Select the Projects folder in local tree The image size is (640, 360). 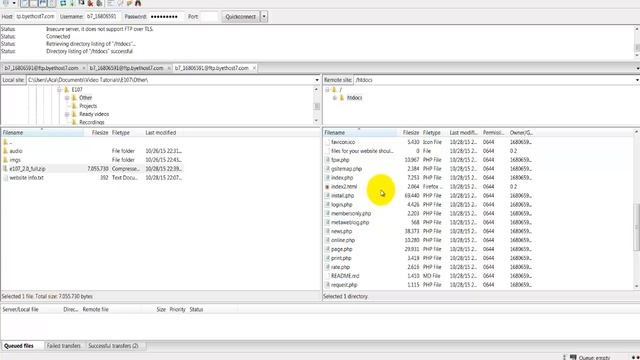[x=88, y=106]
